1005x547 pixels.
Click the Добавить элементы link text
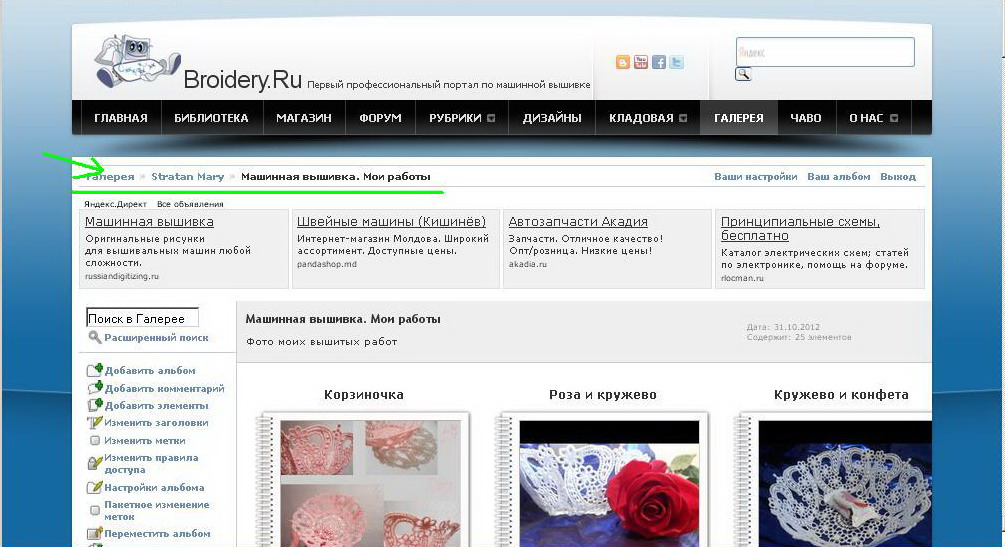[x=157, y=405]
